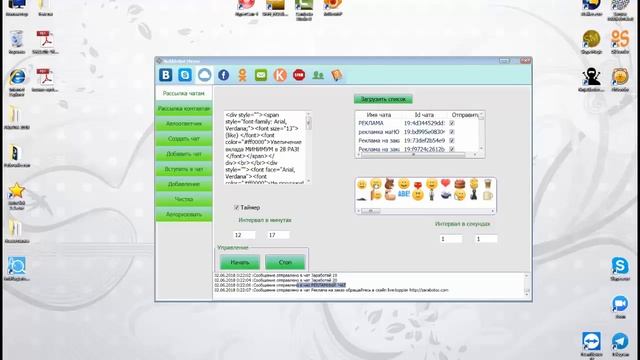Open the orange K module icon

[x=280, y=75]
